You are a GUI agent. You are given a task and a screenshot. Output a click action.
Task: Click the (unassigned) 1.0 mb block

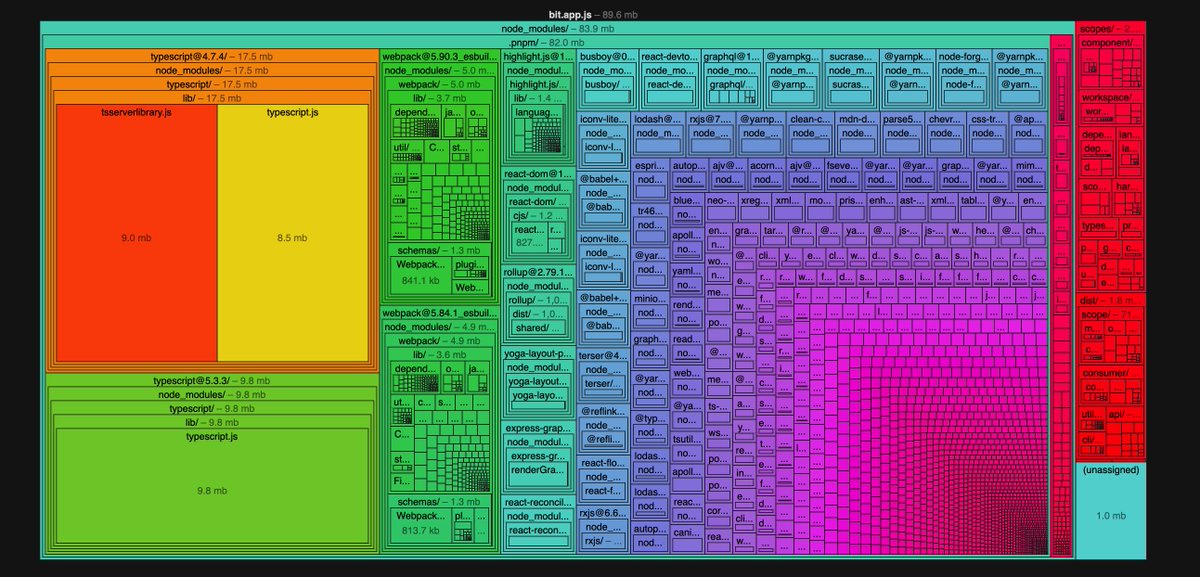click(1110, 511)
